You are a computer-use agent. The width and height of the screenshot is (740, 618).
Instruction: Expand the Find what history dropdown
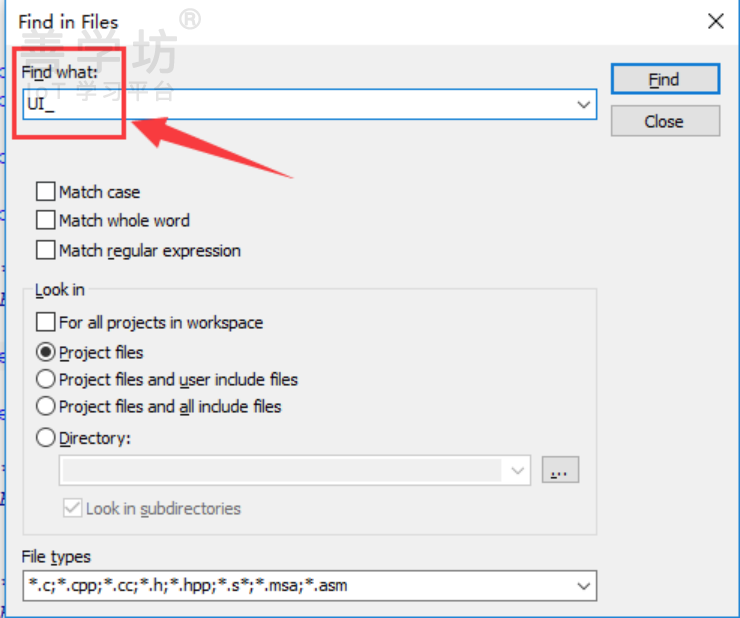tap(584, 104)
